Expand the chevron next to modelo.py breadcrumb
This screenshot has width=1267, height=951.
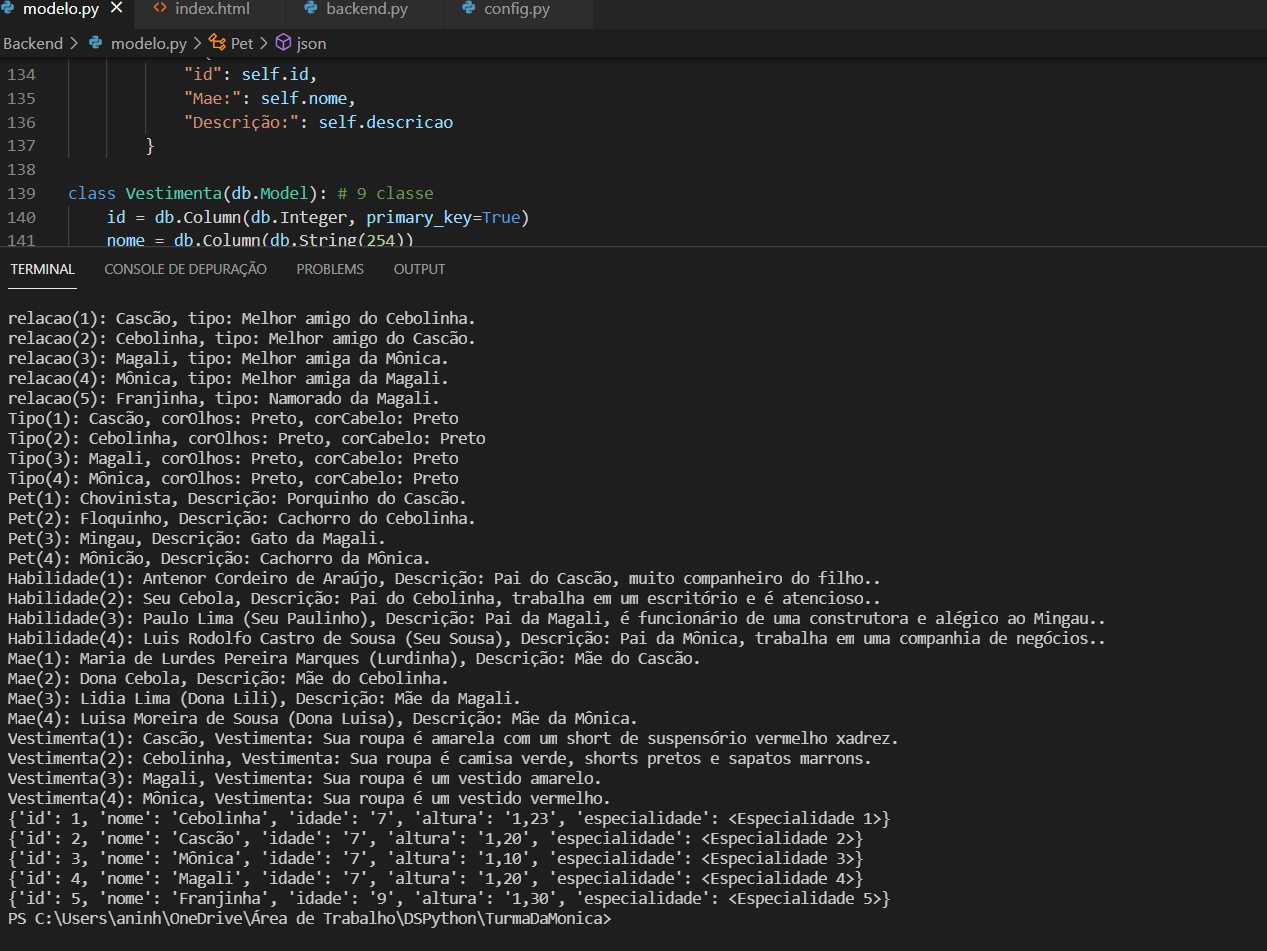[196, 43]
